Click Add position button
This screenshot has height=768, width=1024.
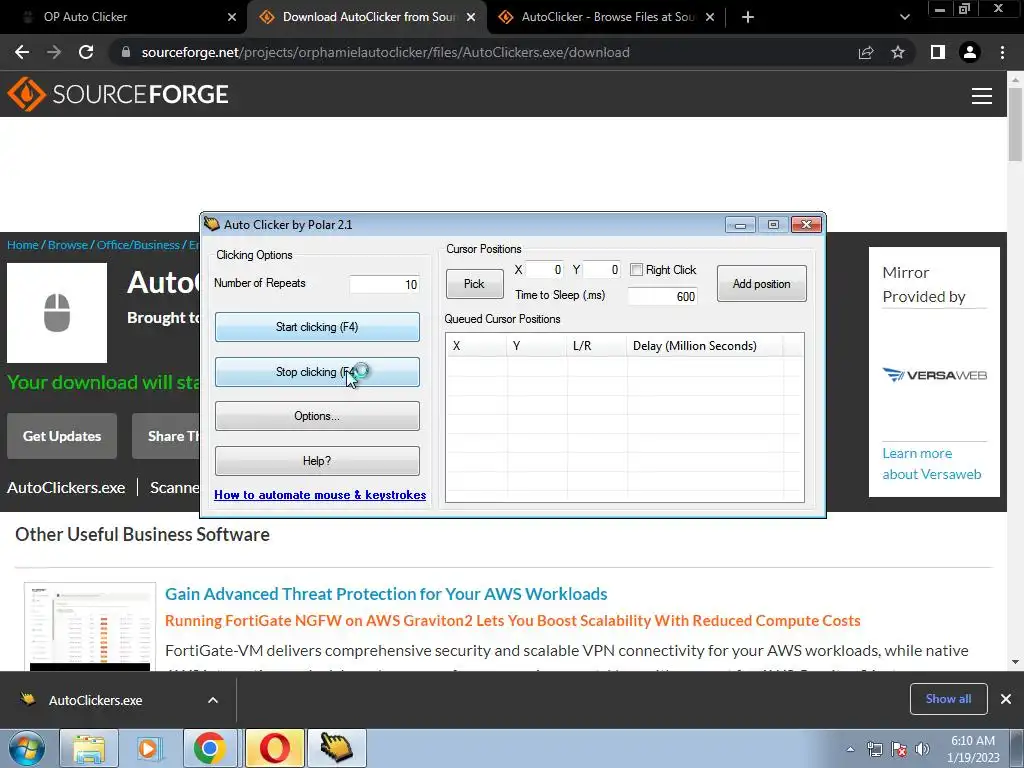(x=761, y=284)
